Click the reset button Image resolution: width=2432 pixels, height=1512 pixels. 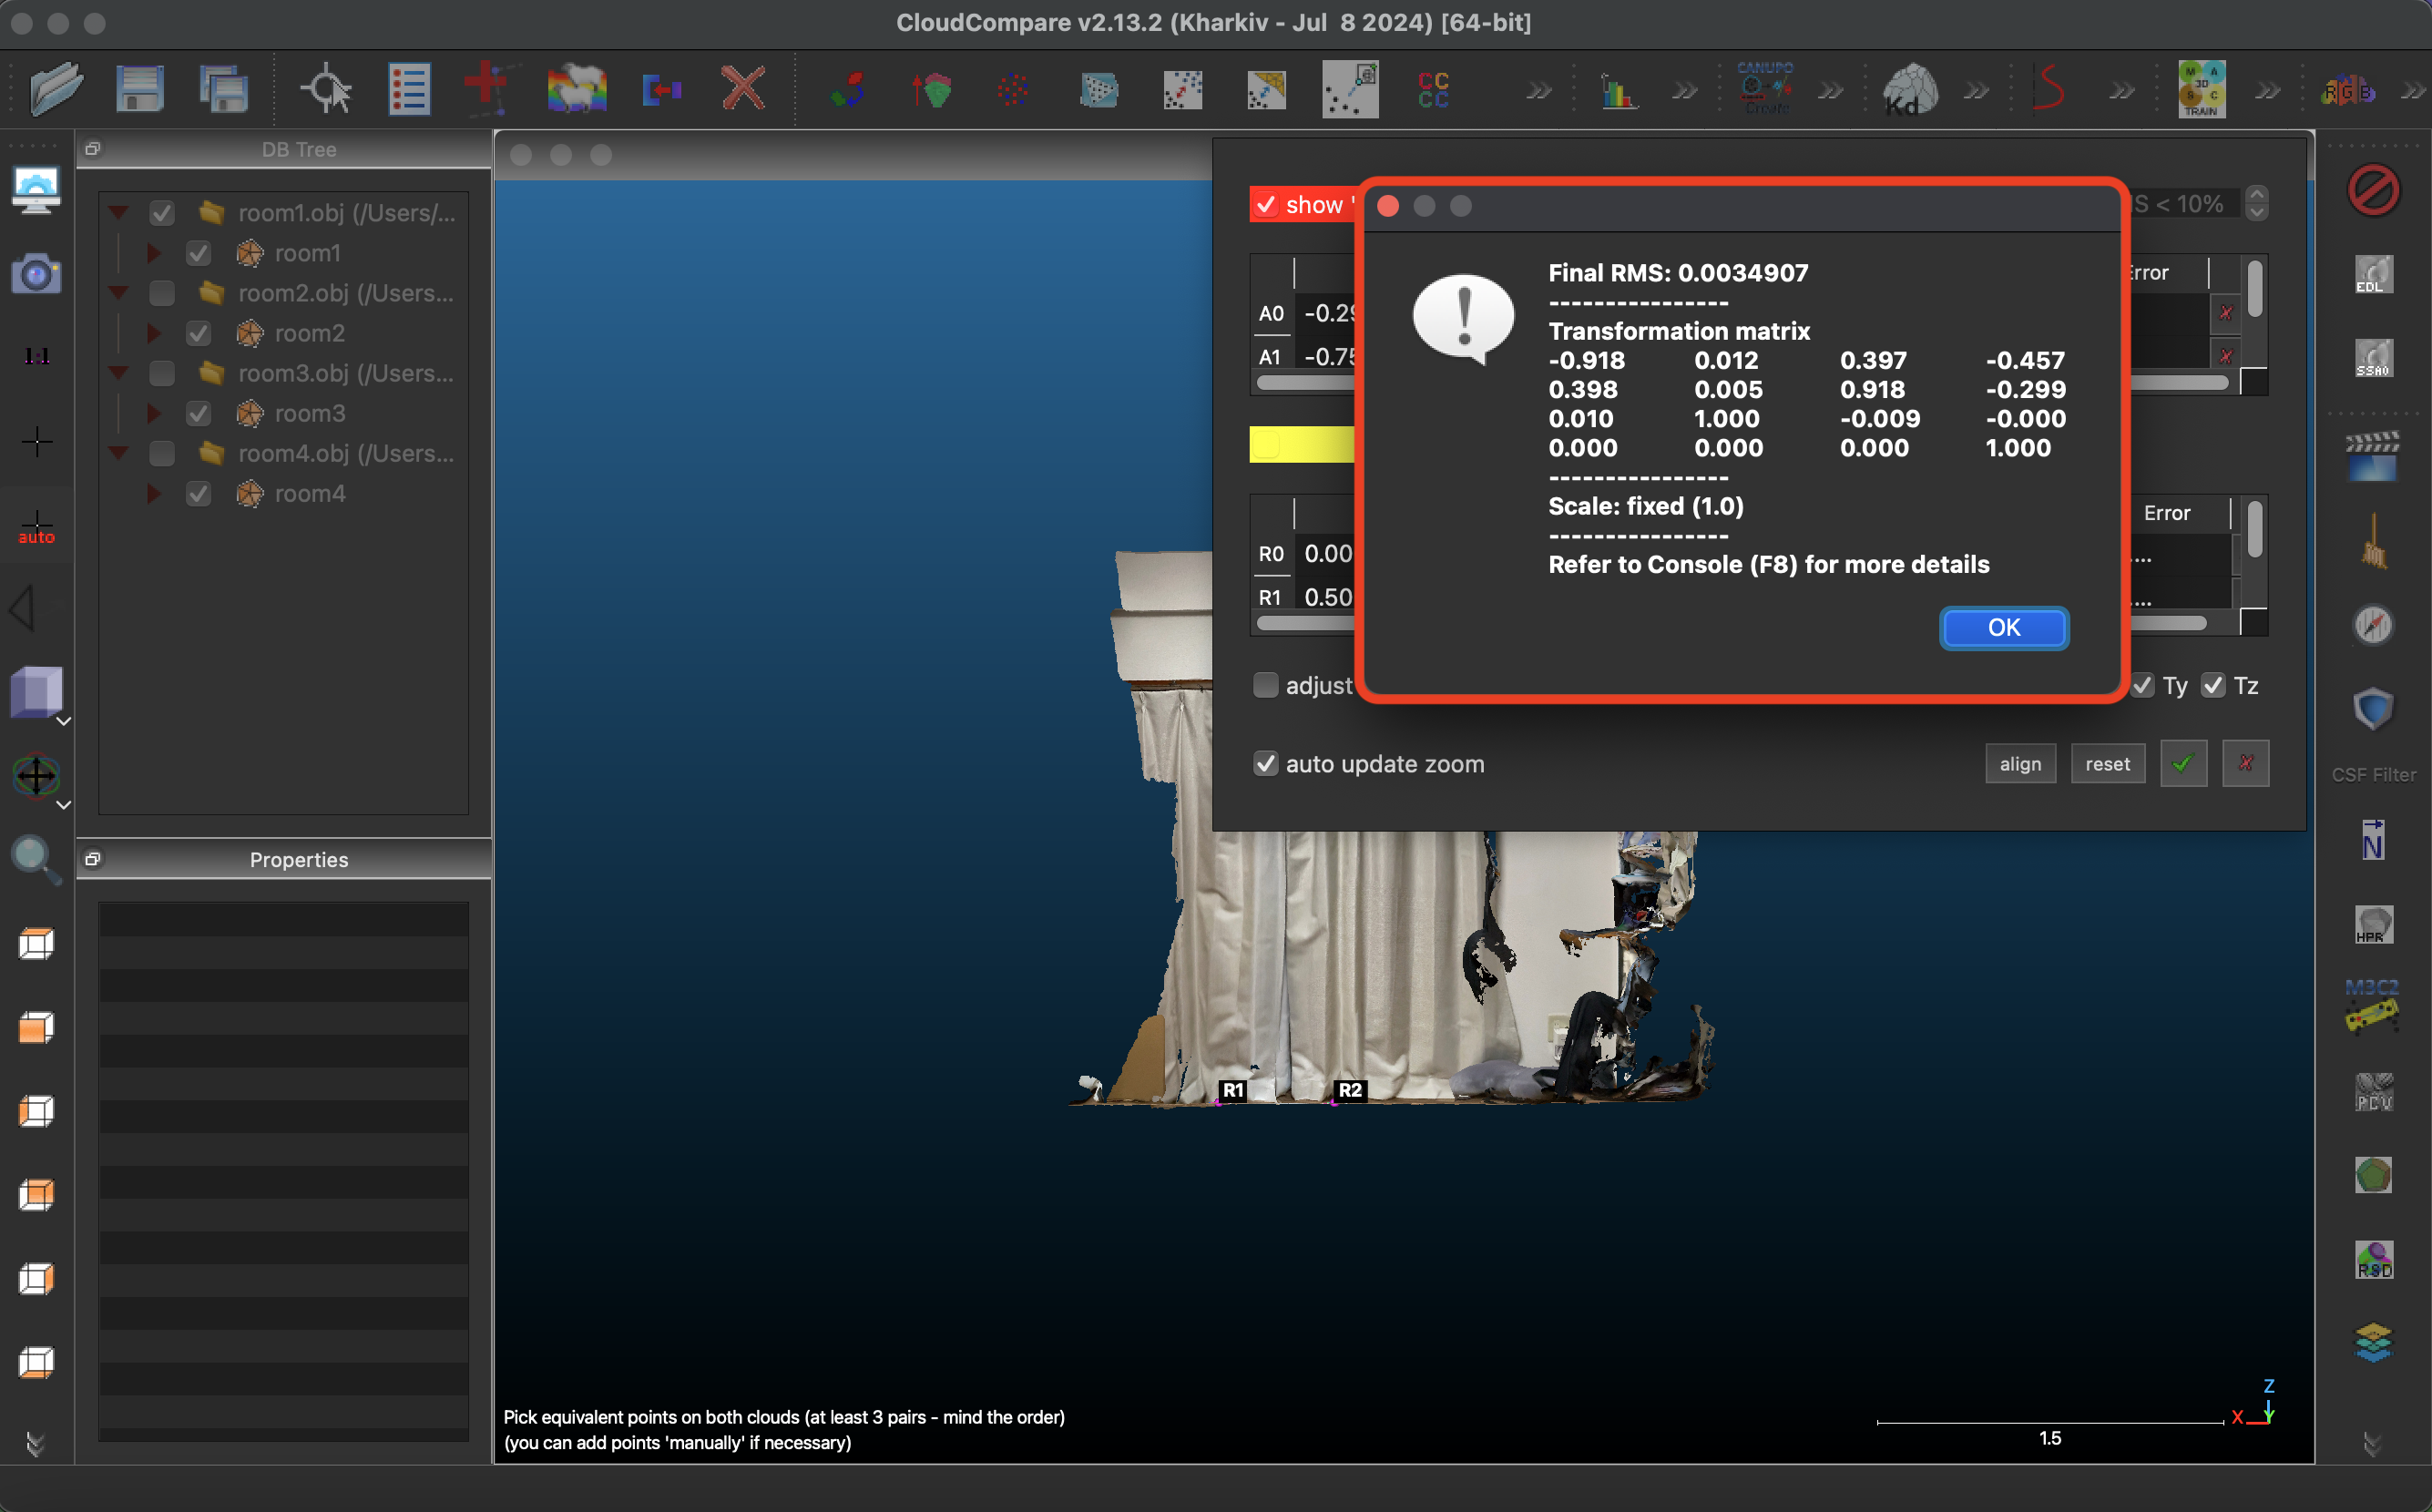click(2107, 764)
